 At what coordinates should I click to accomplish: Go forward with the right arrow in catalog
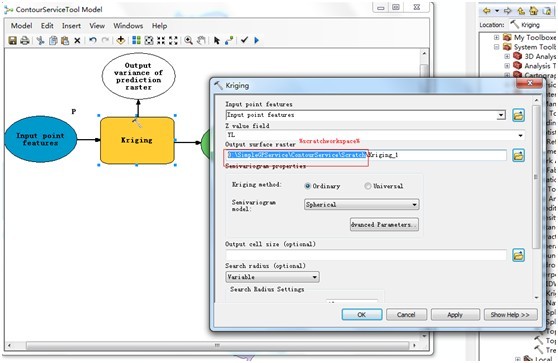coord(507,11)
